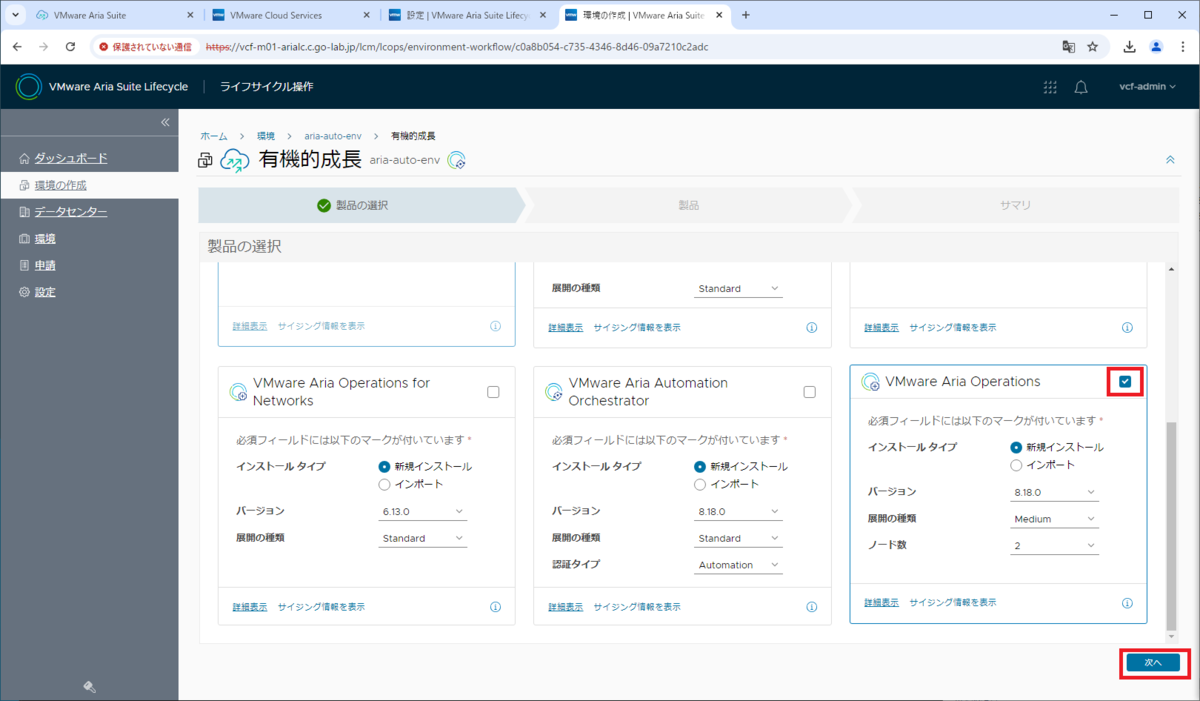
Task: Select インポート for Aria Operations for Networks
Action: pyautogui.click(x=384, y=484)
